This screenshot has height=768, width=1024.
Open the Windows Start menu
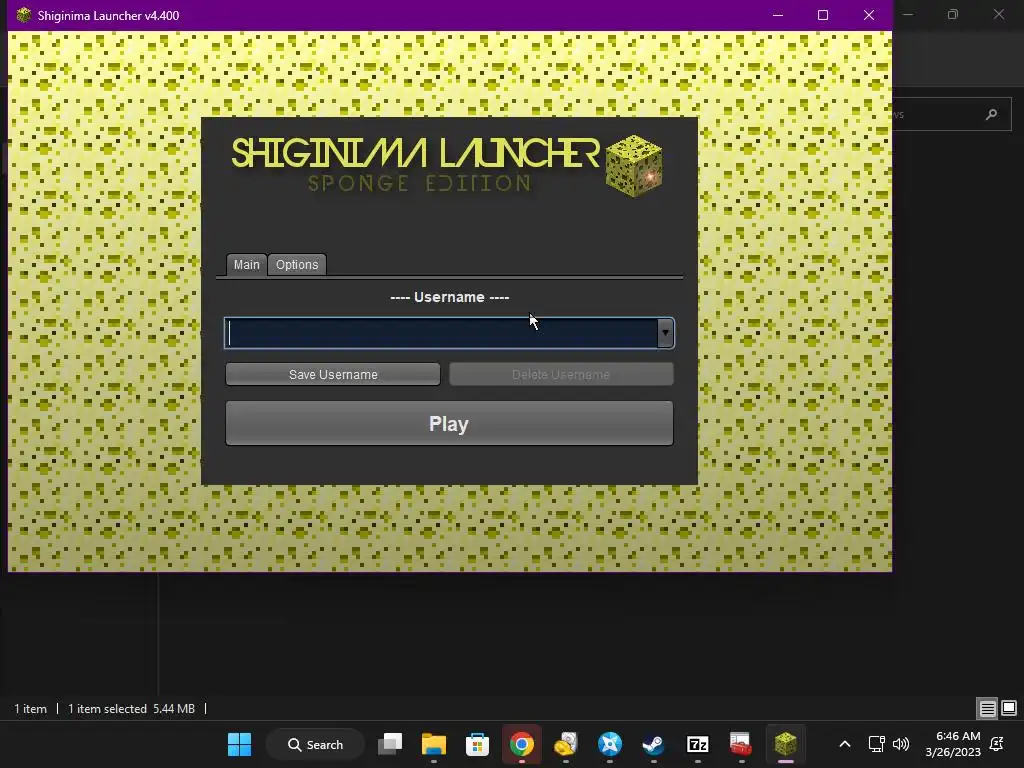pyautogui.click(x=240, y=744)
